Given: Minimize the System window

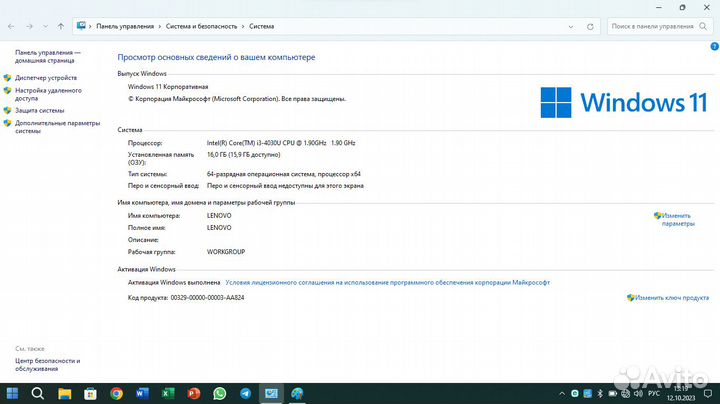Looking at the screenshot, I should tap(658, 7).
